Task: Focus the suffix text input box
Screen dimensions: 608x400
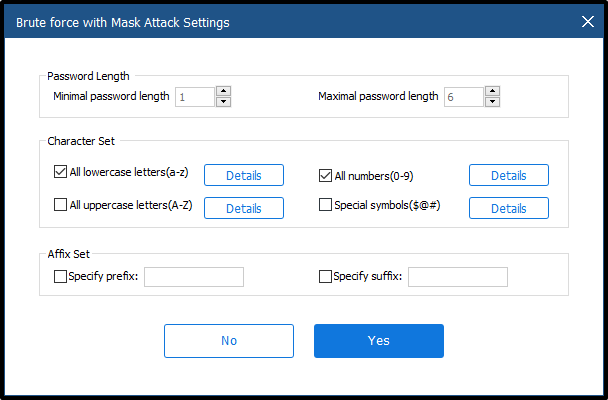Action: pos(457,277)
